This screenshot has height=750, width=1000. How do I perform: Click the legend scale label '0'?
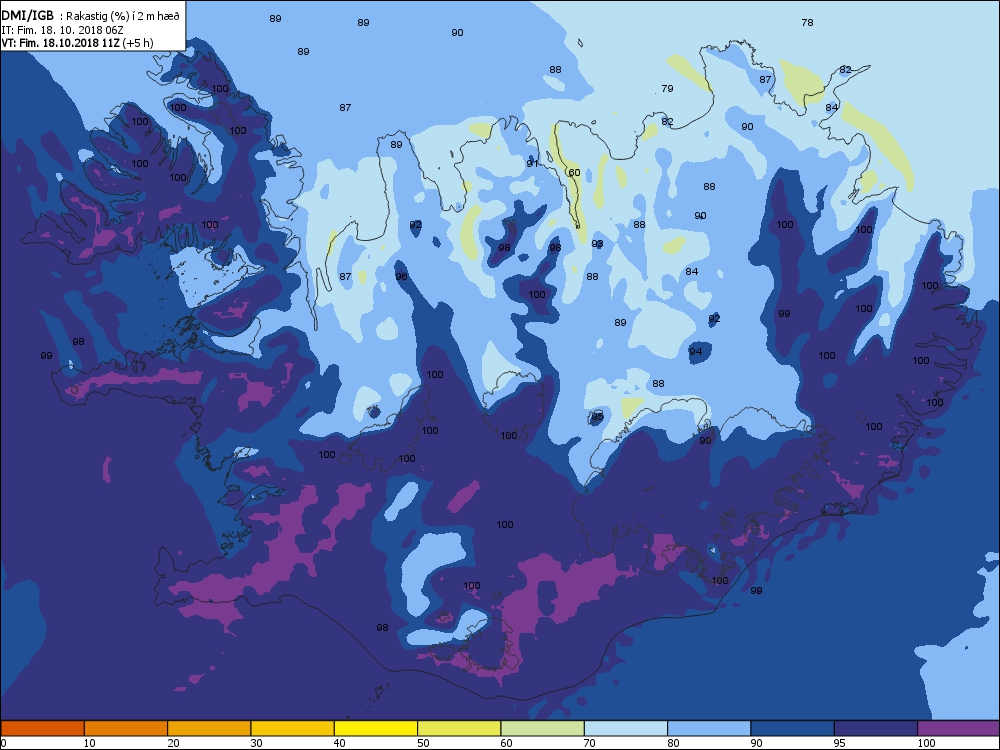coord(4,743)
